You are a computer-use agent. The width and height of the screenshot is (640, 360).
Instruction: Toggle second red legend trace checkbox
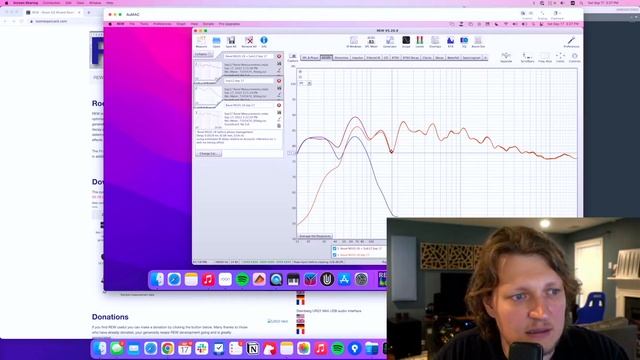pyautogui.click(x=335, y=255)
